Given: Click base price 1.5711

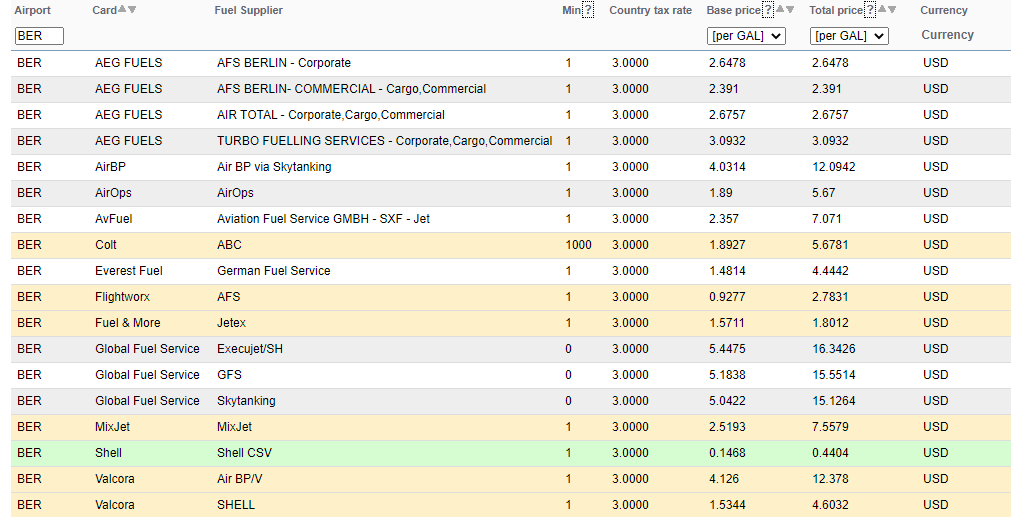Looking at the screenshot, I should (727, 323).
